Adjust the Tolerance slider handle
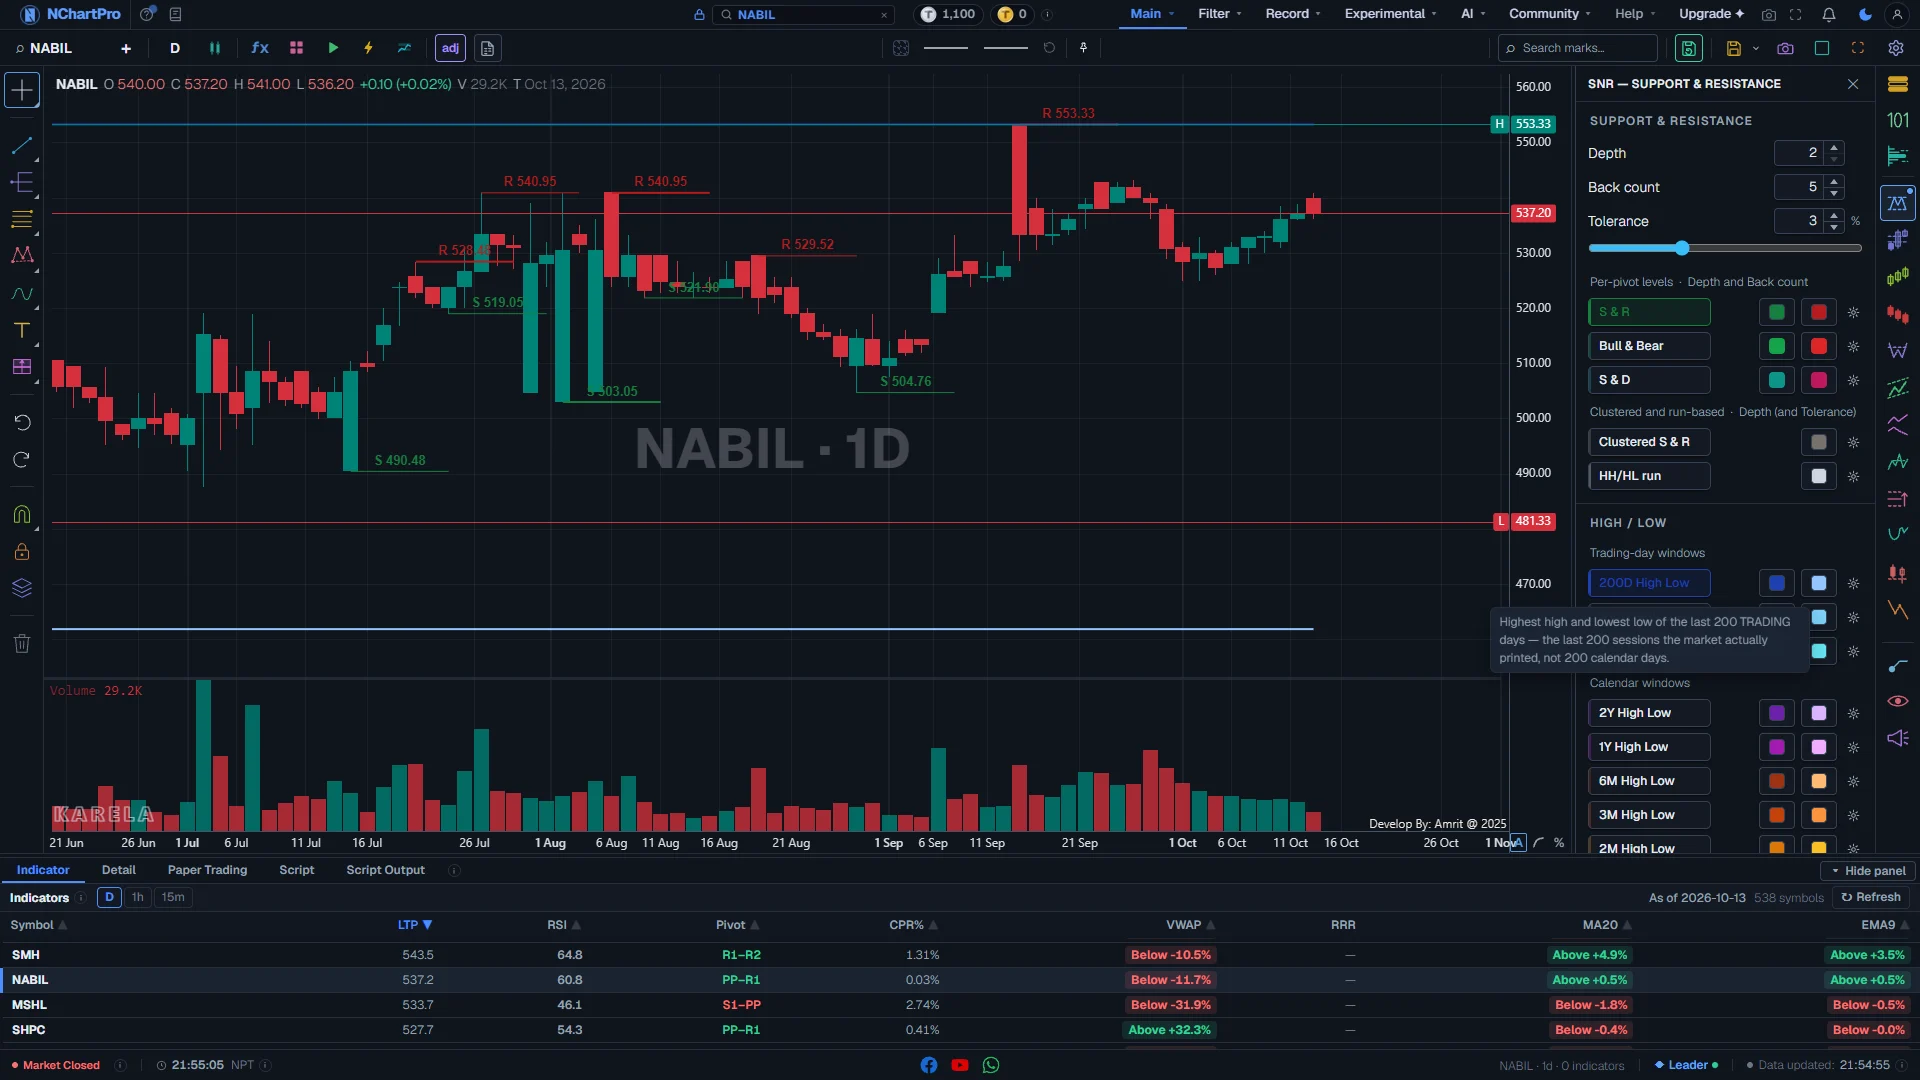The image size is (1920, 1080). [x=1682, y=248]
